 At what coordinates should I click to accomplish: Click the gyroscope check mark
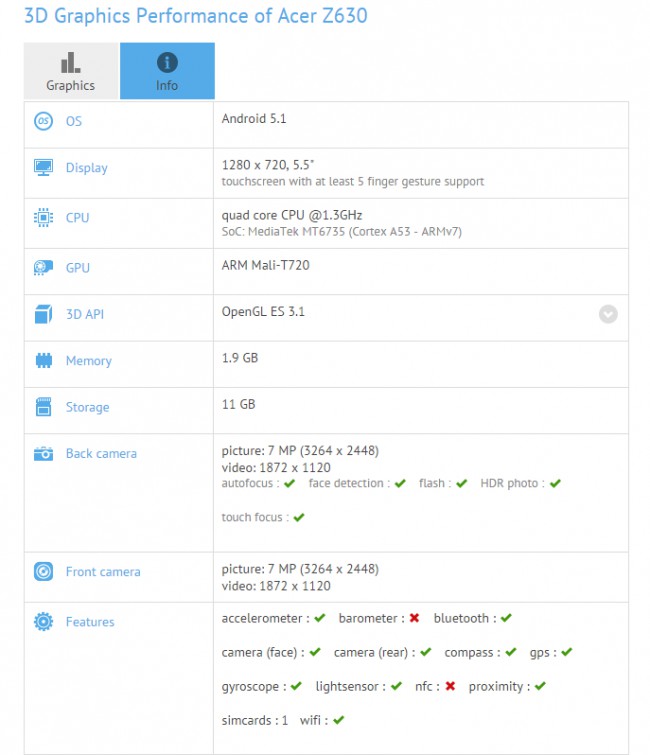296,686
